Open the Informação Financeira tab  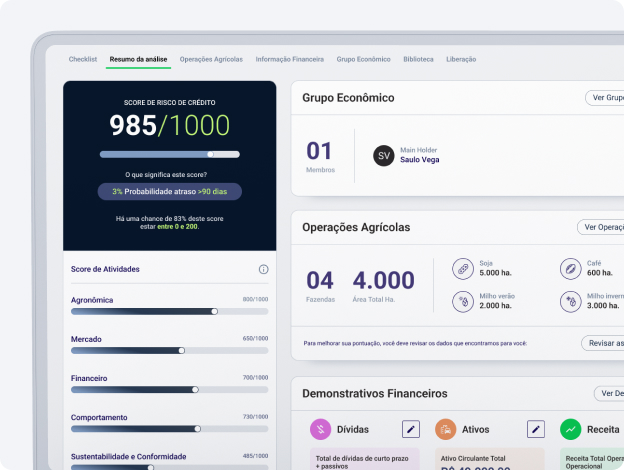coord(290,59)
